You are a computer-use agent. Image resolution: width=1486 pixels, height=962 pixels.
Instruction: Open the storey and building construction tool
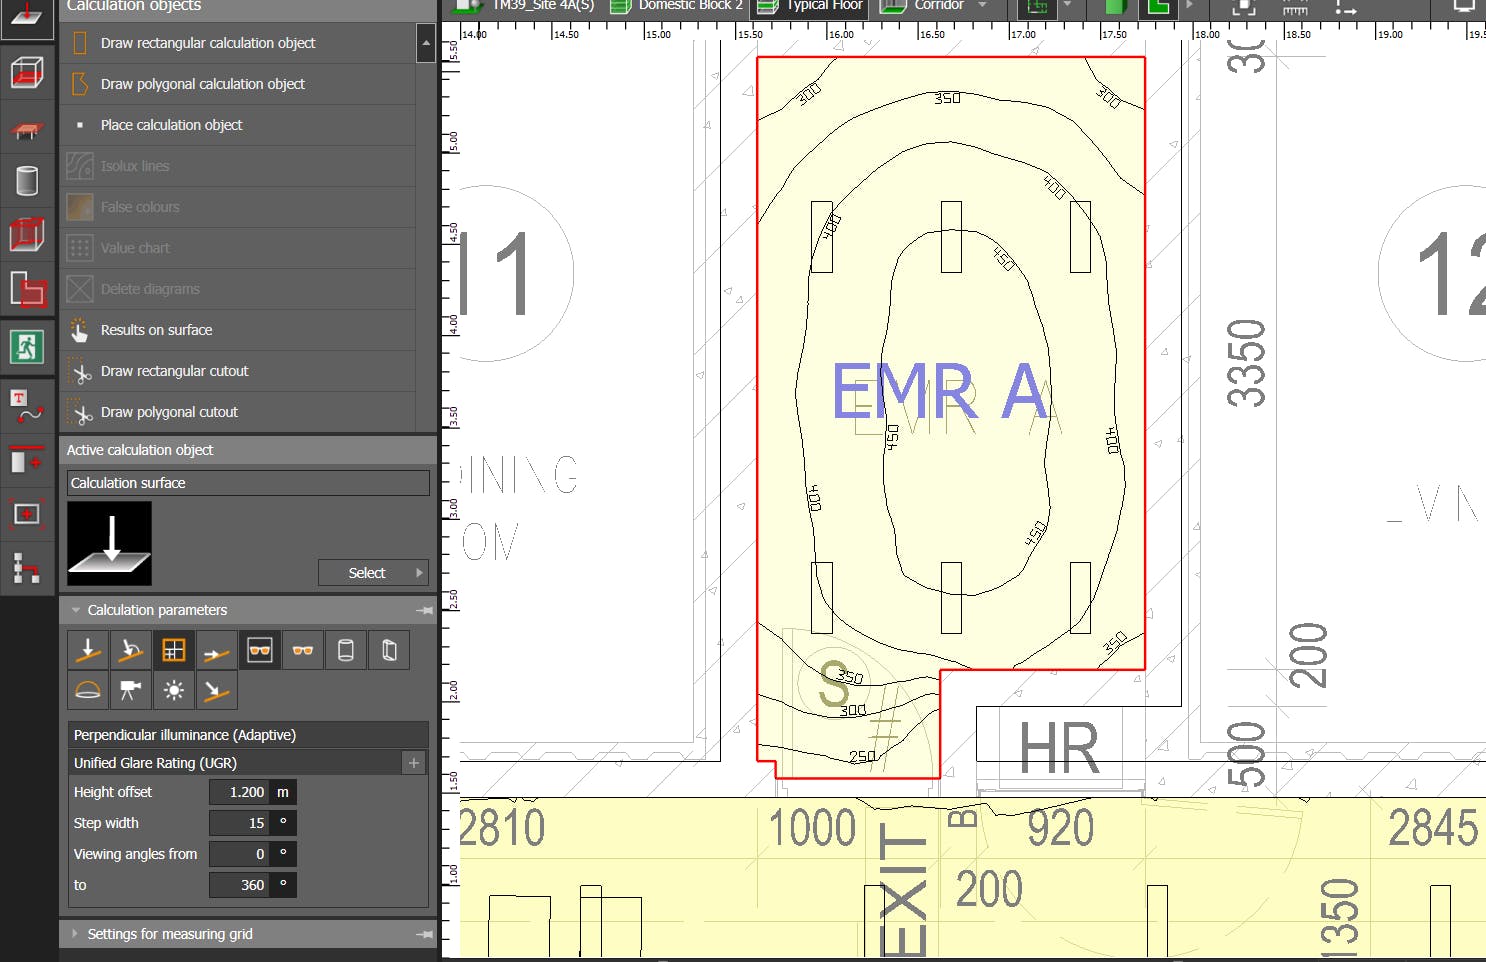click(x=27, y=73)
